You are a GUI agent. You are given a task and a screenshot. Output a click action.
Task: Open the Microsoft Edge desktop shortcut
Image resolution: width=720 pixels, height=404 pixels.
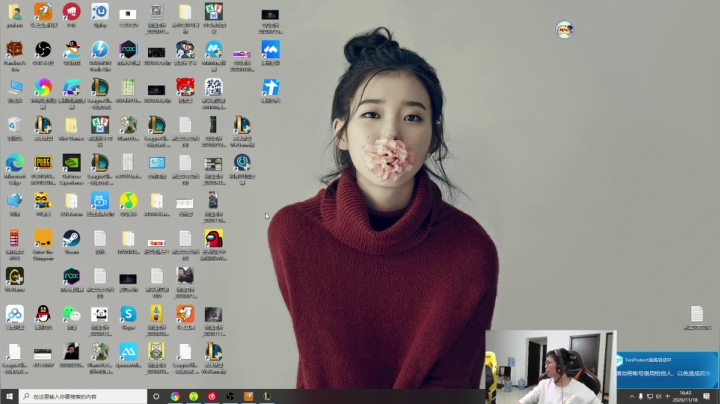(15, 163)
